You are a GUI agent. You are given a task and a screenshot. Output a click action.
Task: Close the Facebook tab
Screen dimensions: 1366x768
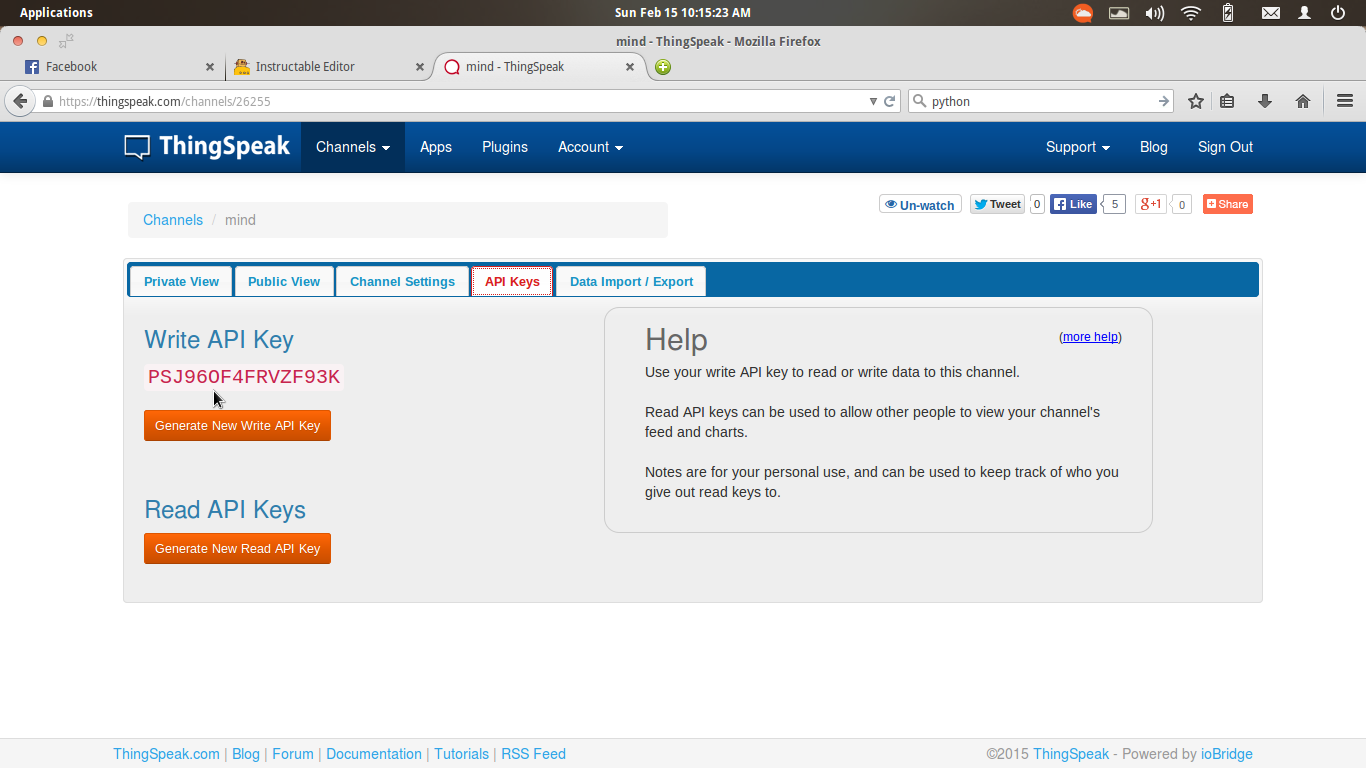210,67
